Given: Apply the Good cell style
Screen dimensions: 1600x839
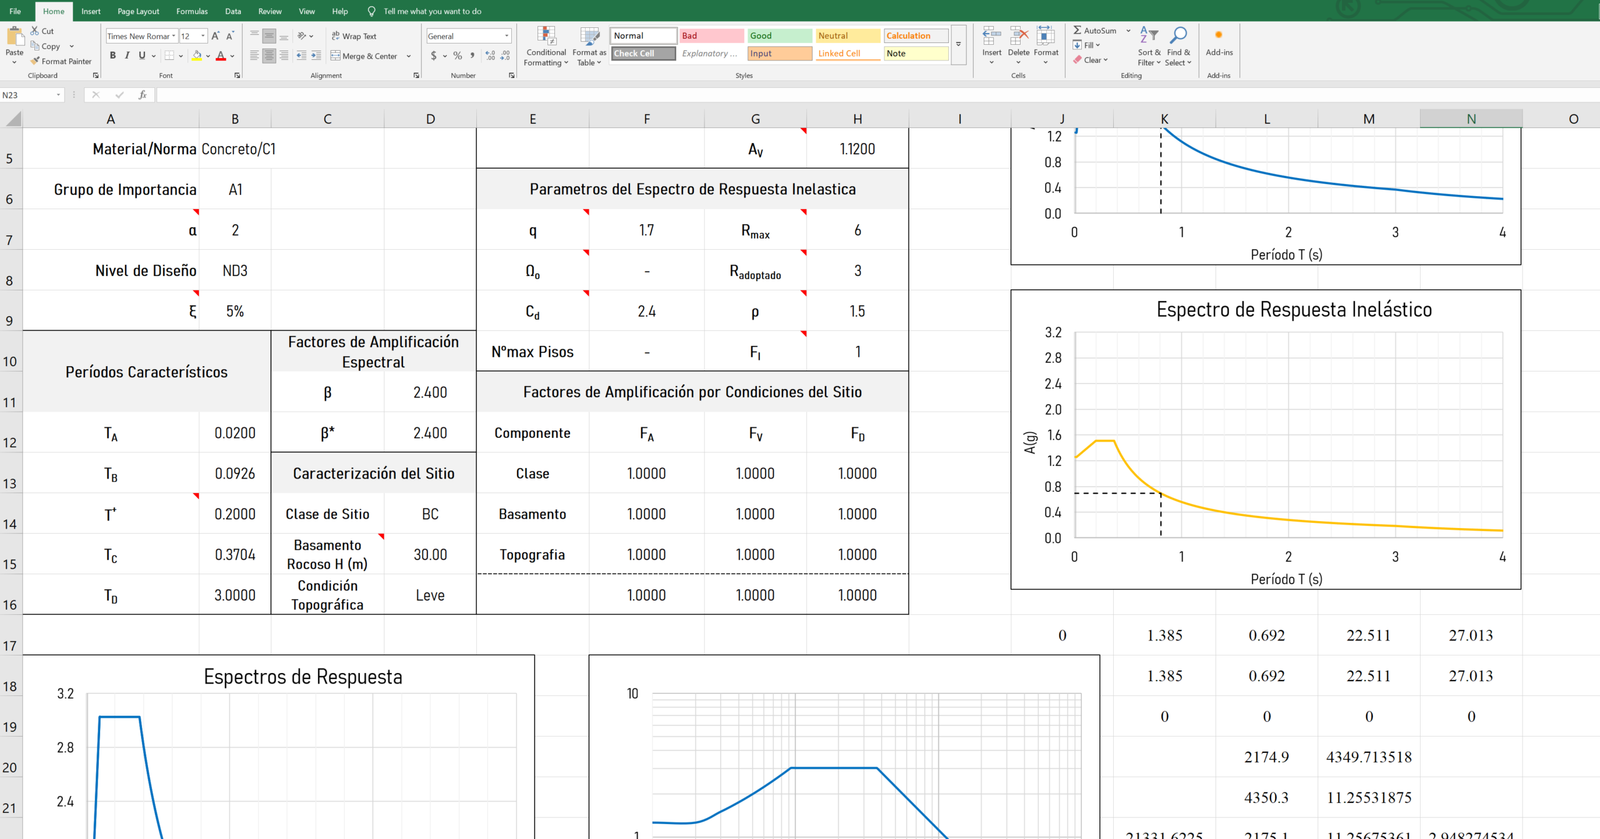Looking at the screenshot, I should (x=779, y=36).
